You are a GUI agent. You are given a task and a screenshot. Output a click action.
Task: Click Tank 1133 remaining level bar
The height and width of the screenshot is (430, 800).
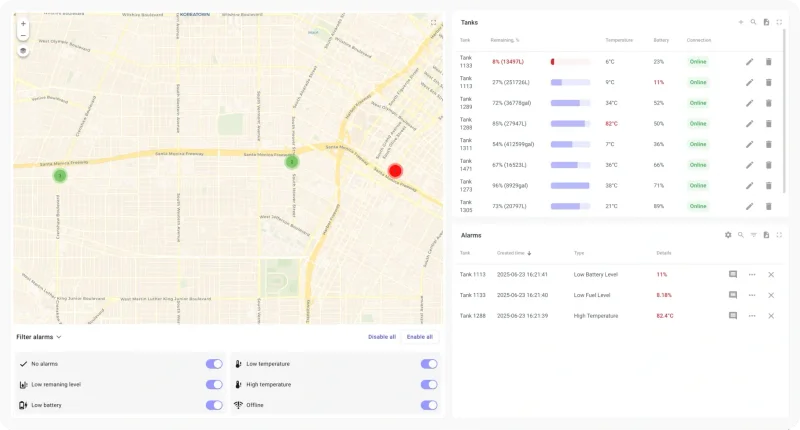click(570, 62)
